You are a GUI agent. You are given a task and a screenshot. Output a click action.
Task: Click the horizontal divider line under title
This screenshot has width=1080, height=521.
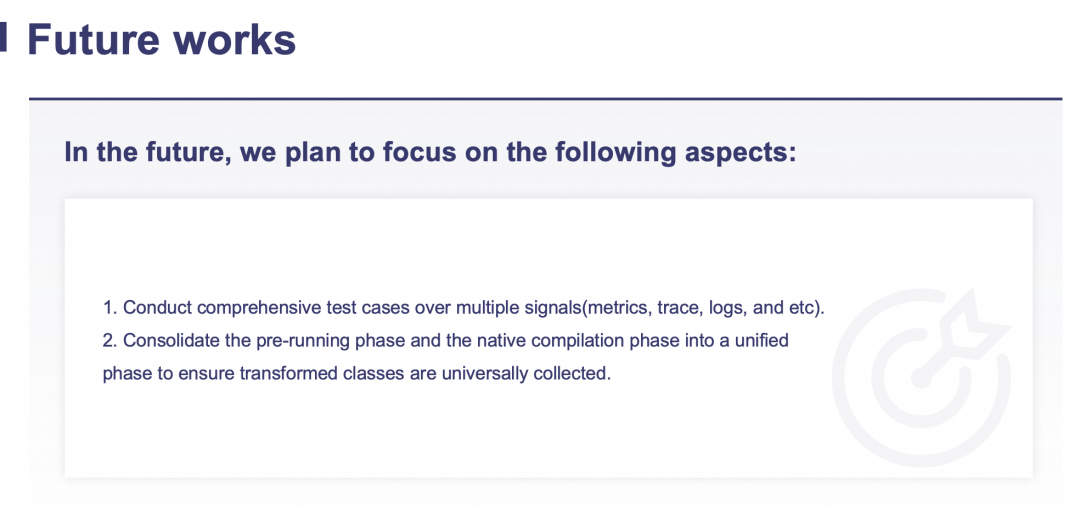[546, 99]
